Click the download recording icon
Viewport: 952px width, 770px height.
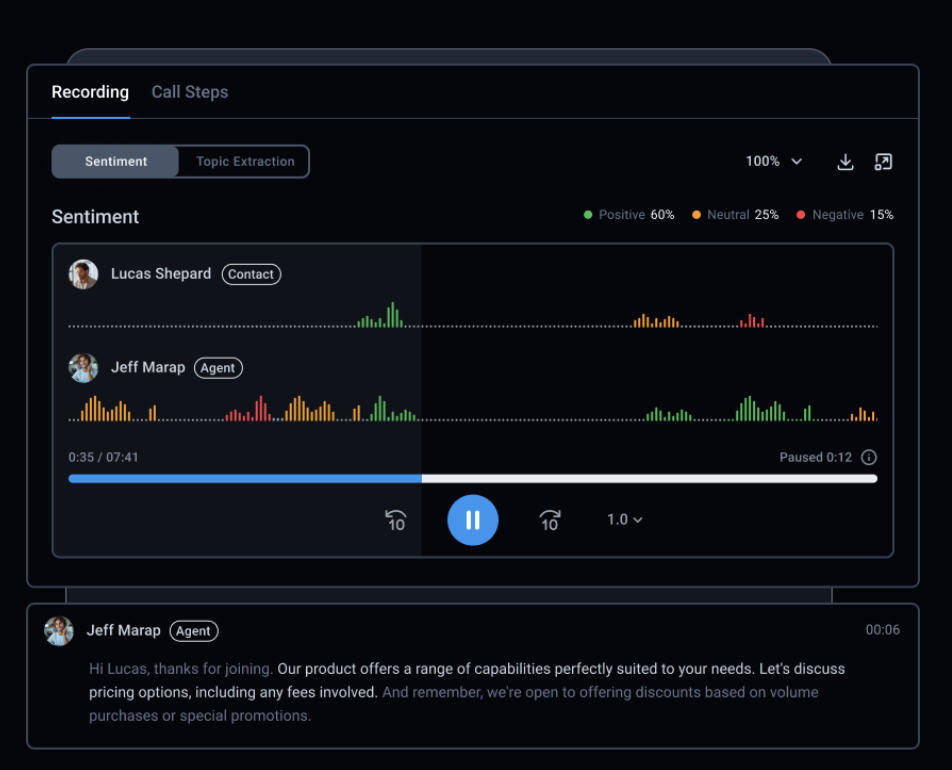point(845,162)
